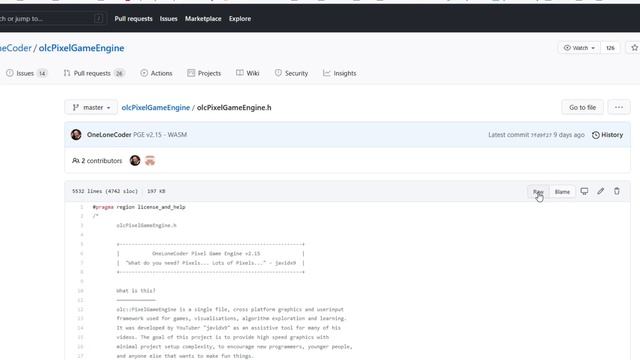Image resolution: width=640 pixels, height=360 pixels.
Task: Switch to the Projects tab
Action: click(204, 73)
